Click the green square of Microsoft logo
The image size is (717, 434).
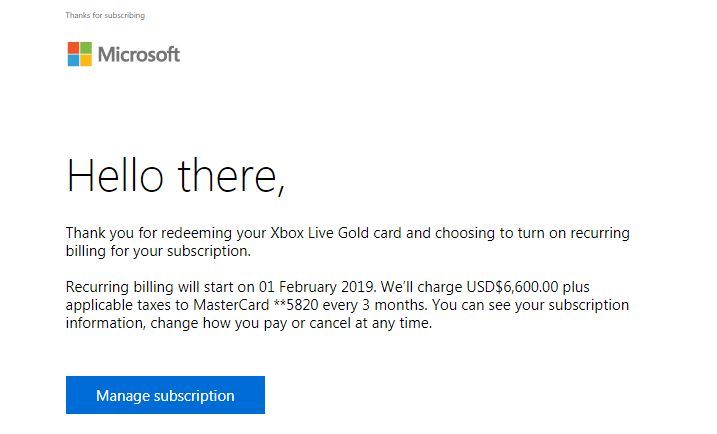tap(86, 47)
